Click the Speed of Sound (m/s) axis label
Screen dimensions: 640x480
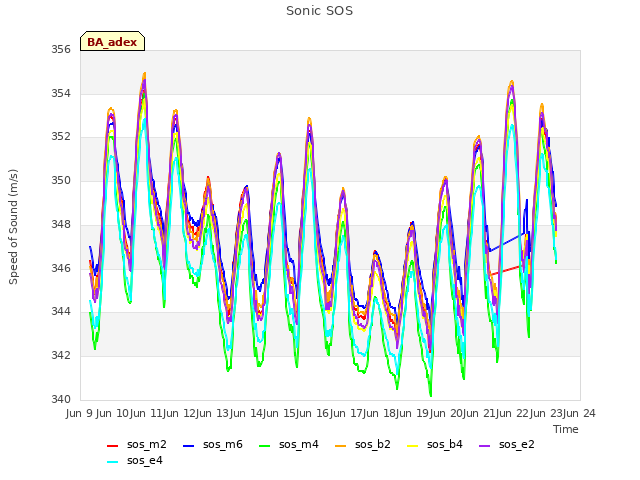tap(13, 227)
